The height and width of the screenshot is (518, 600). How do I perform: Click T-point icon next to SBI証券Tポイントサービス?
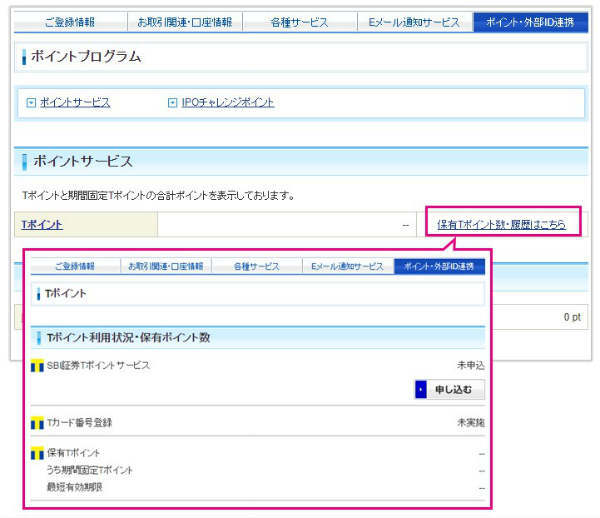point(37,366)
